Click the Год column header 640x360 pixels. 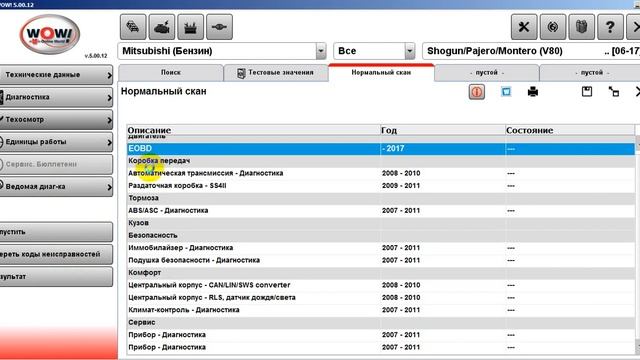[x=443, y=130]
